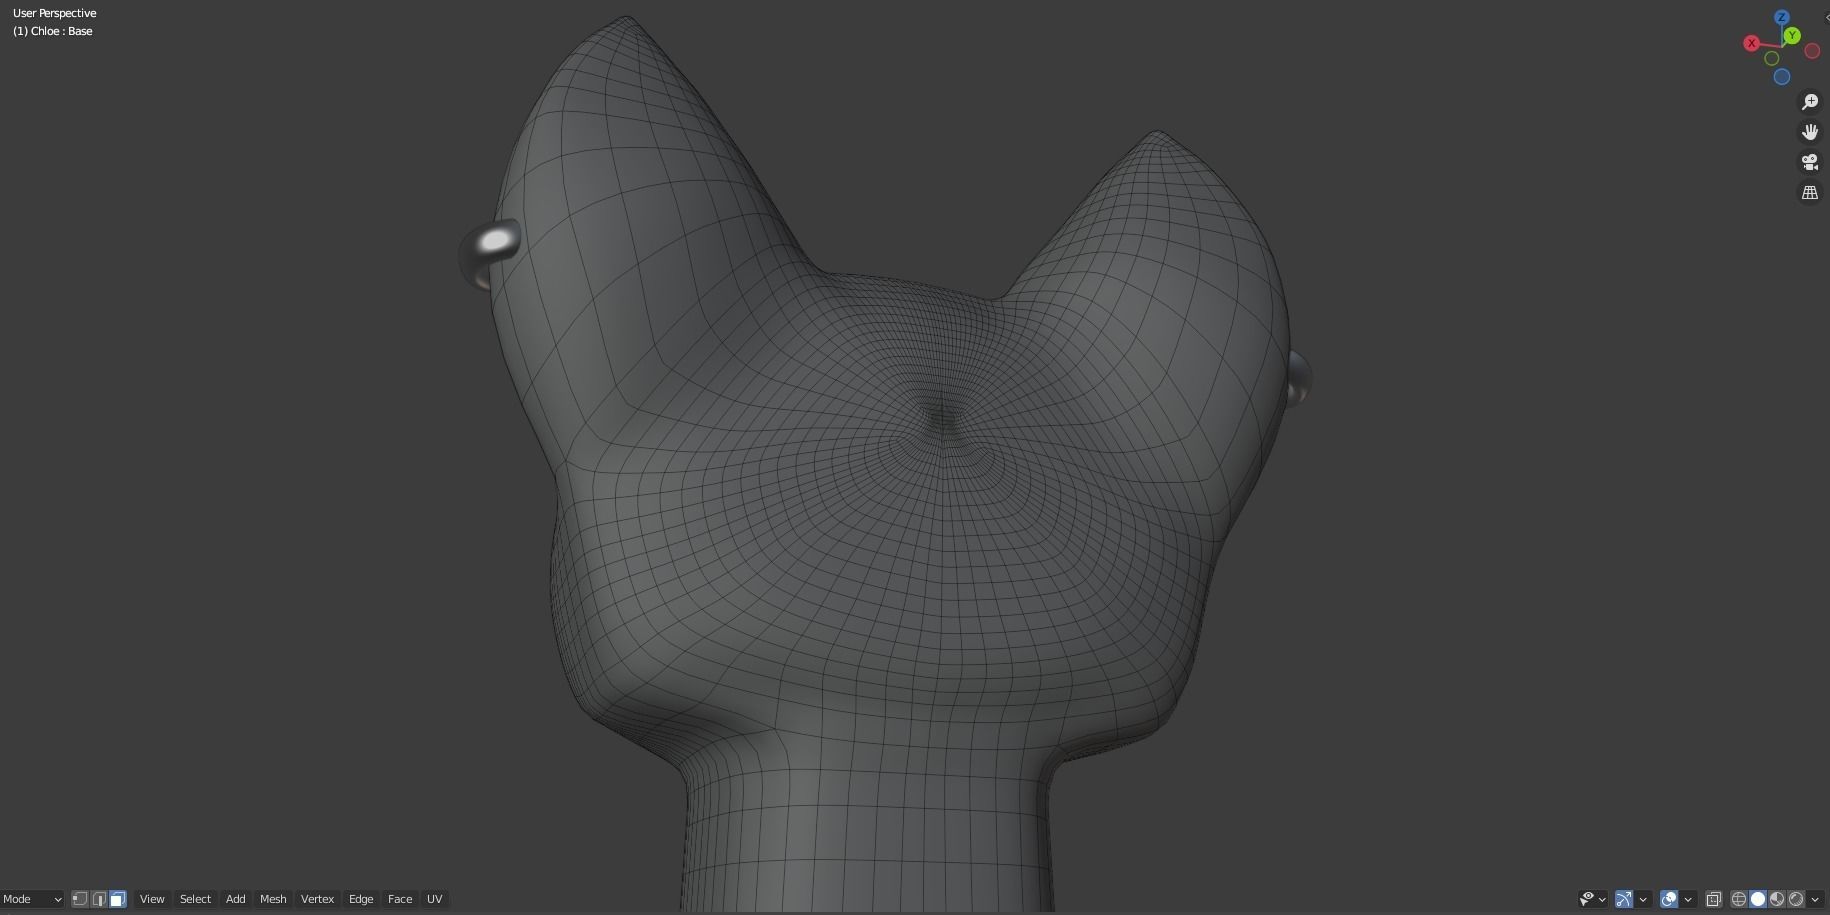This screenshot has width=1830, height=915.
Task: Open the Mesh menu
Action: 273,899
